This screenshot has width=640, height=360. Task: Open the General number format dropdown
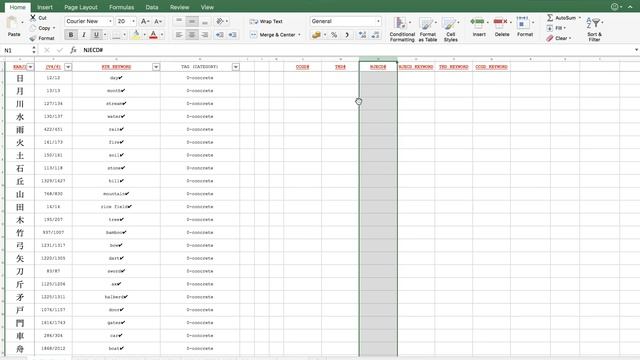pos(378,21)
